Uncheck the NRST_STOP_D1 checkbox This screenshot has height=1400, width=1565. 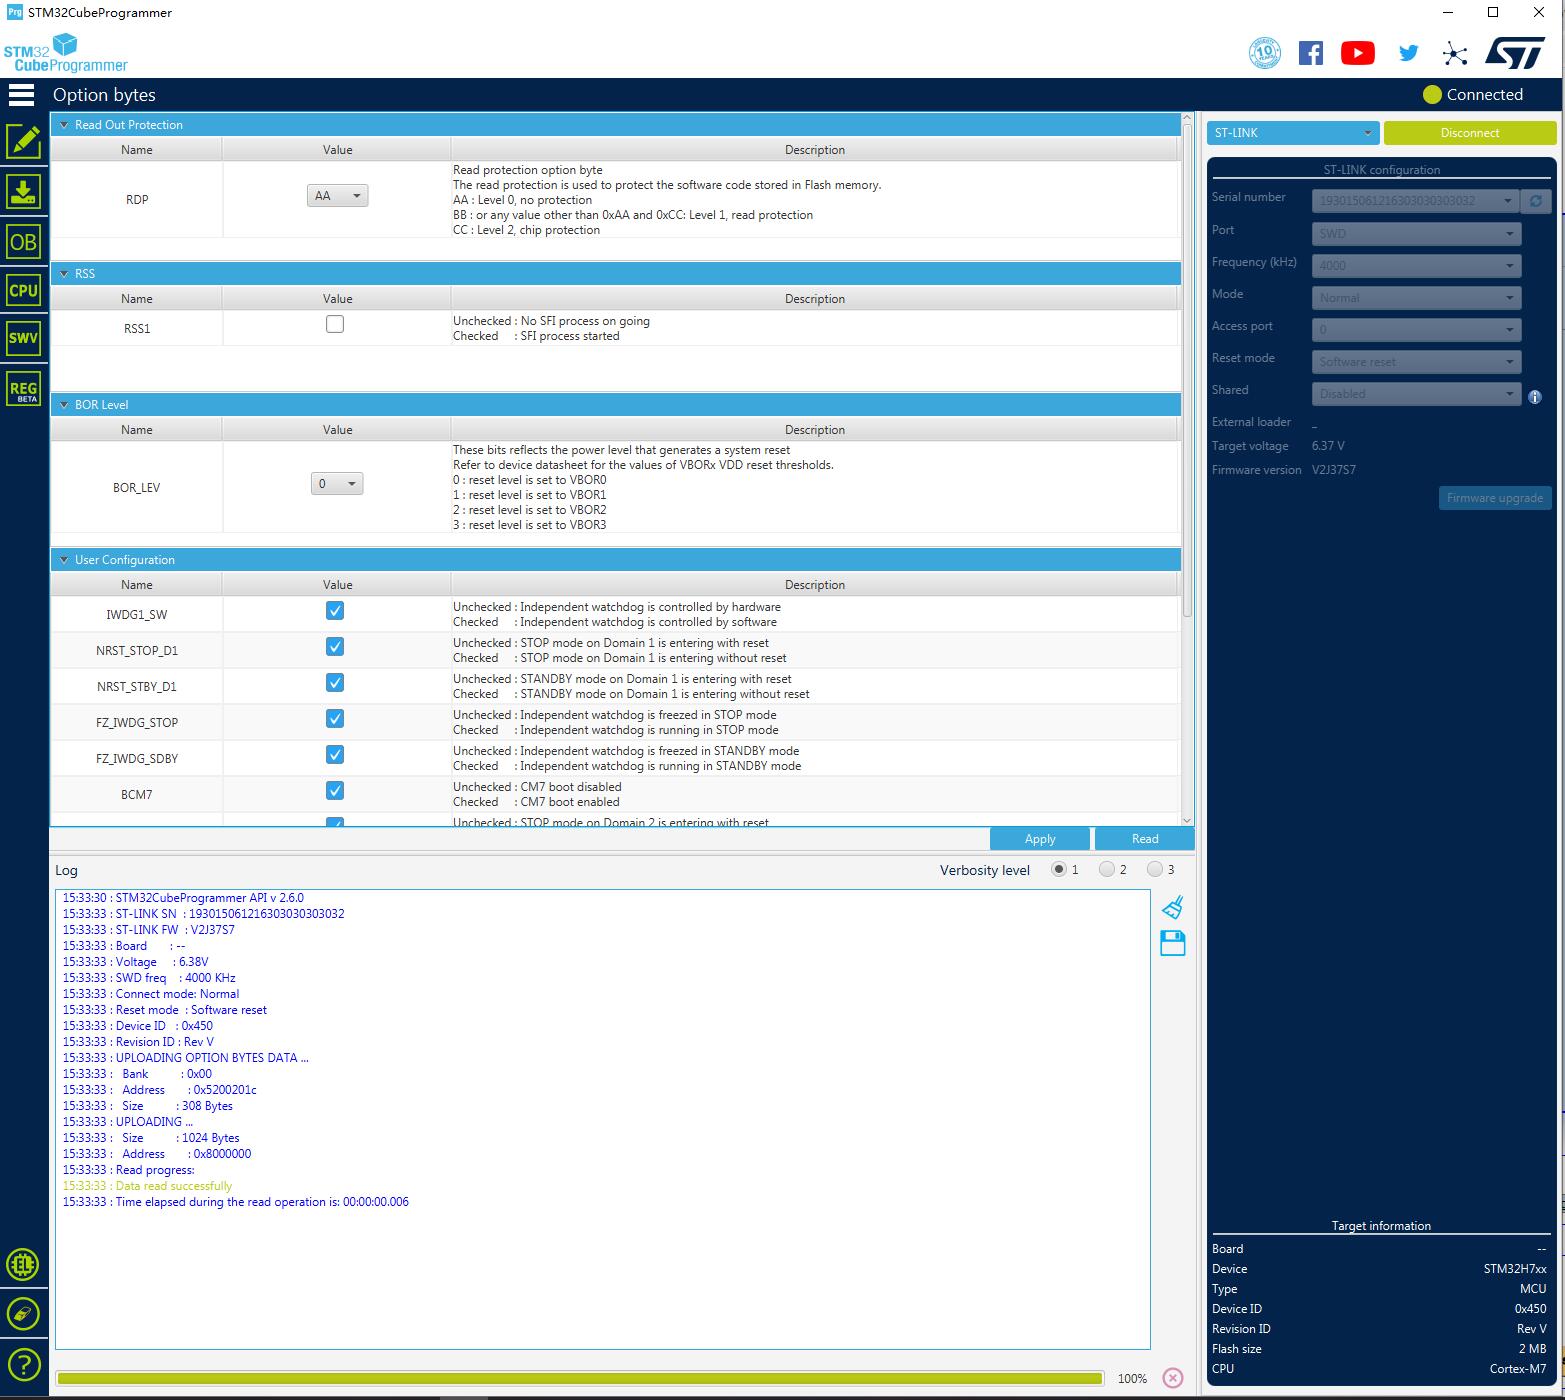pos(335,647)
